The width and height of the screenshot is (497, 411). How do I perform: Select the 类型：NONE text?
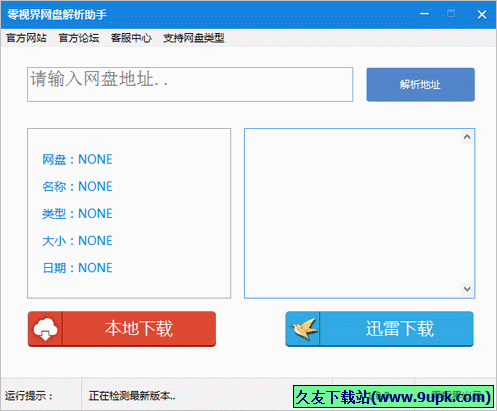(x=77, y=214)
